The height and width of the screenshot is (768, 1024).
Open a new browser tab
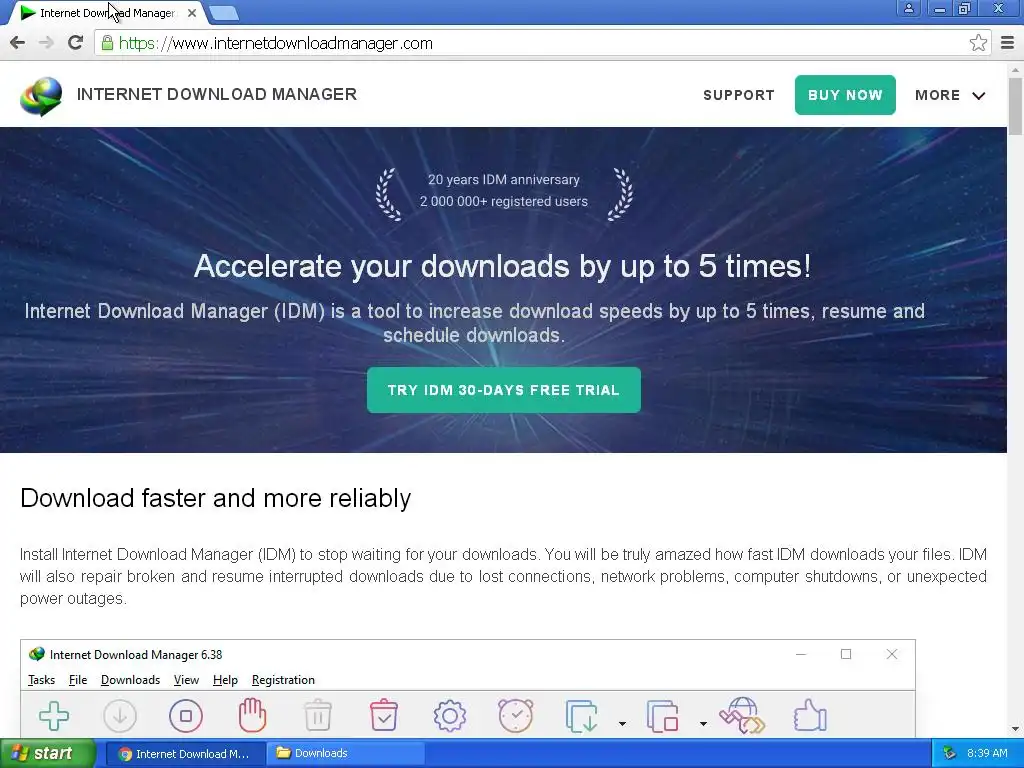coord(224,12)
